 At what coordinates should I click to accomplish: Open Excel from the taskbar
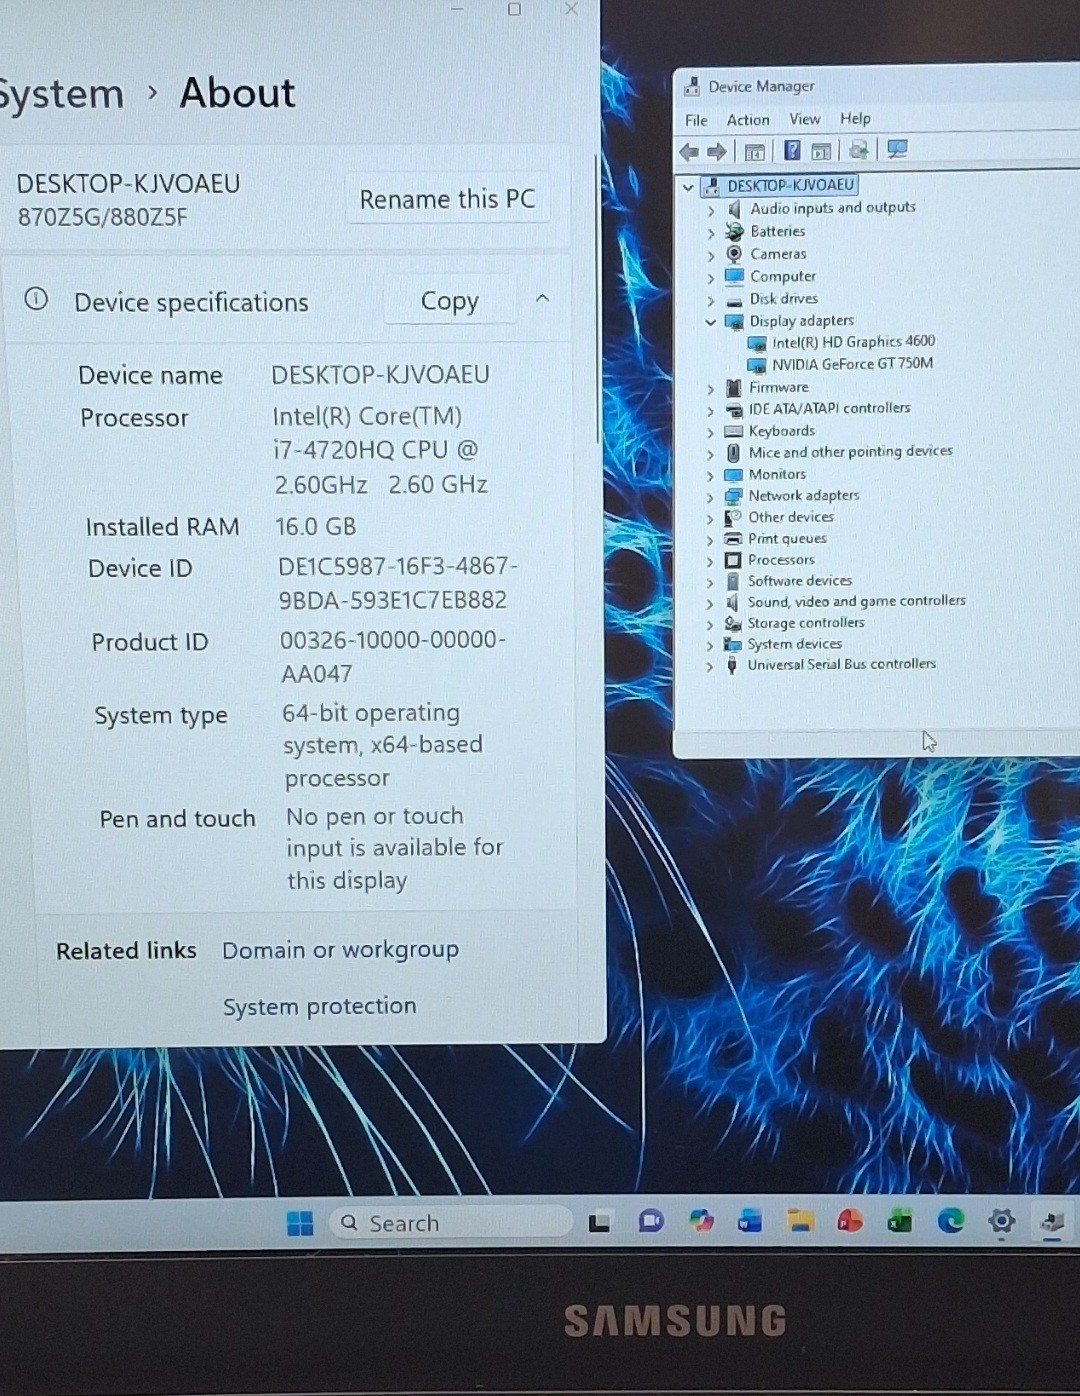pos(900,1221)
